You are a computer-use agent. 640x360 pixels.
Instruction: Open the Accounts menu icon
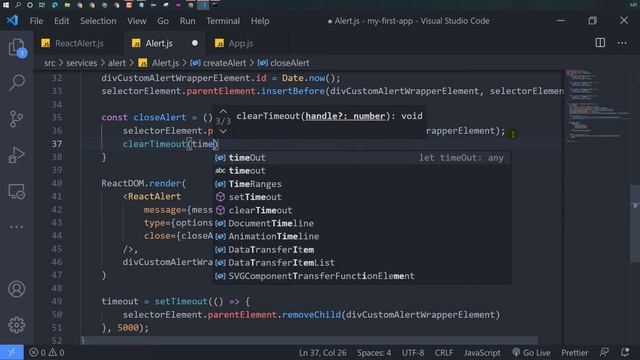pos(16,289)
